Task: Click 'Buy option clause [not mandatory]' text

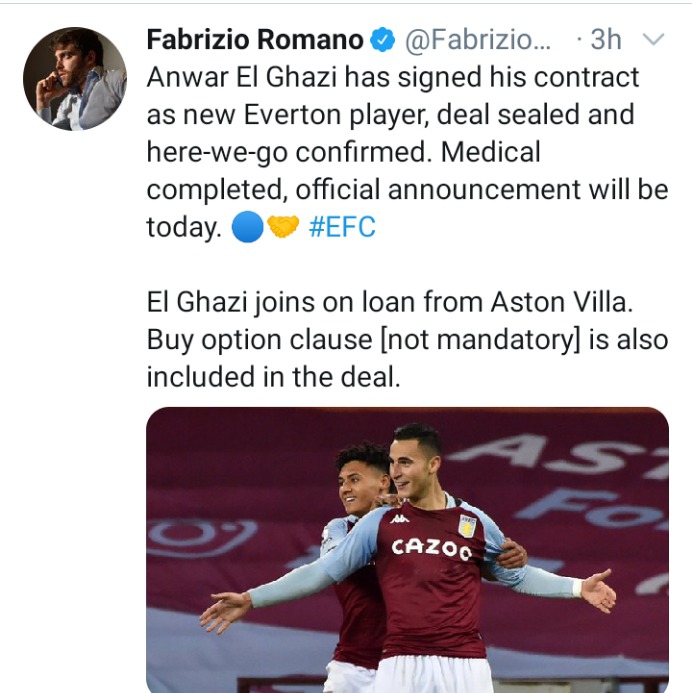Action: pos(363,340)
